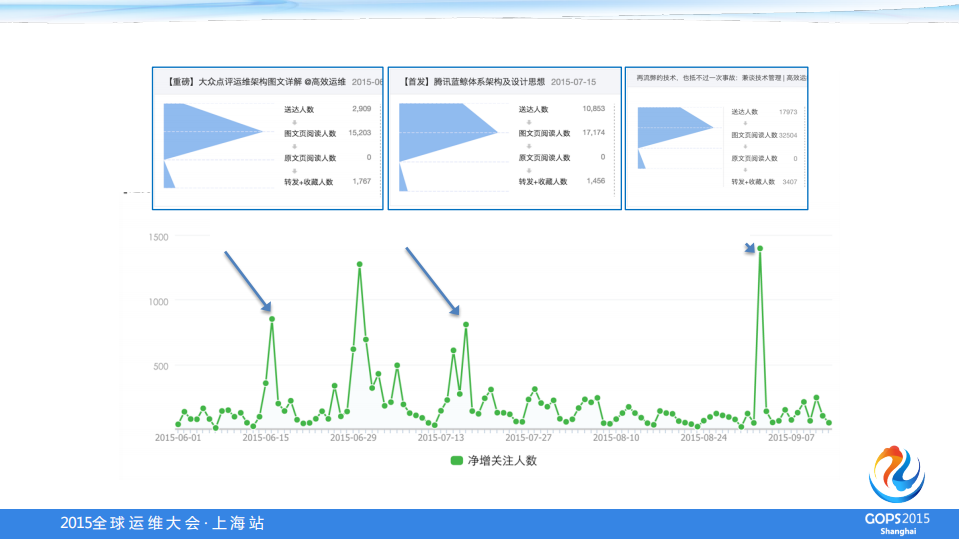Screen dimensions: 959x539
Task: Select the highest data point near 1400
Action: click(760, 248)
